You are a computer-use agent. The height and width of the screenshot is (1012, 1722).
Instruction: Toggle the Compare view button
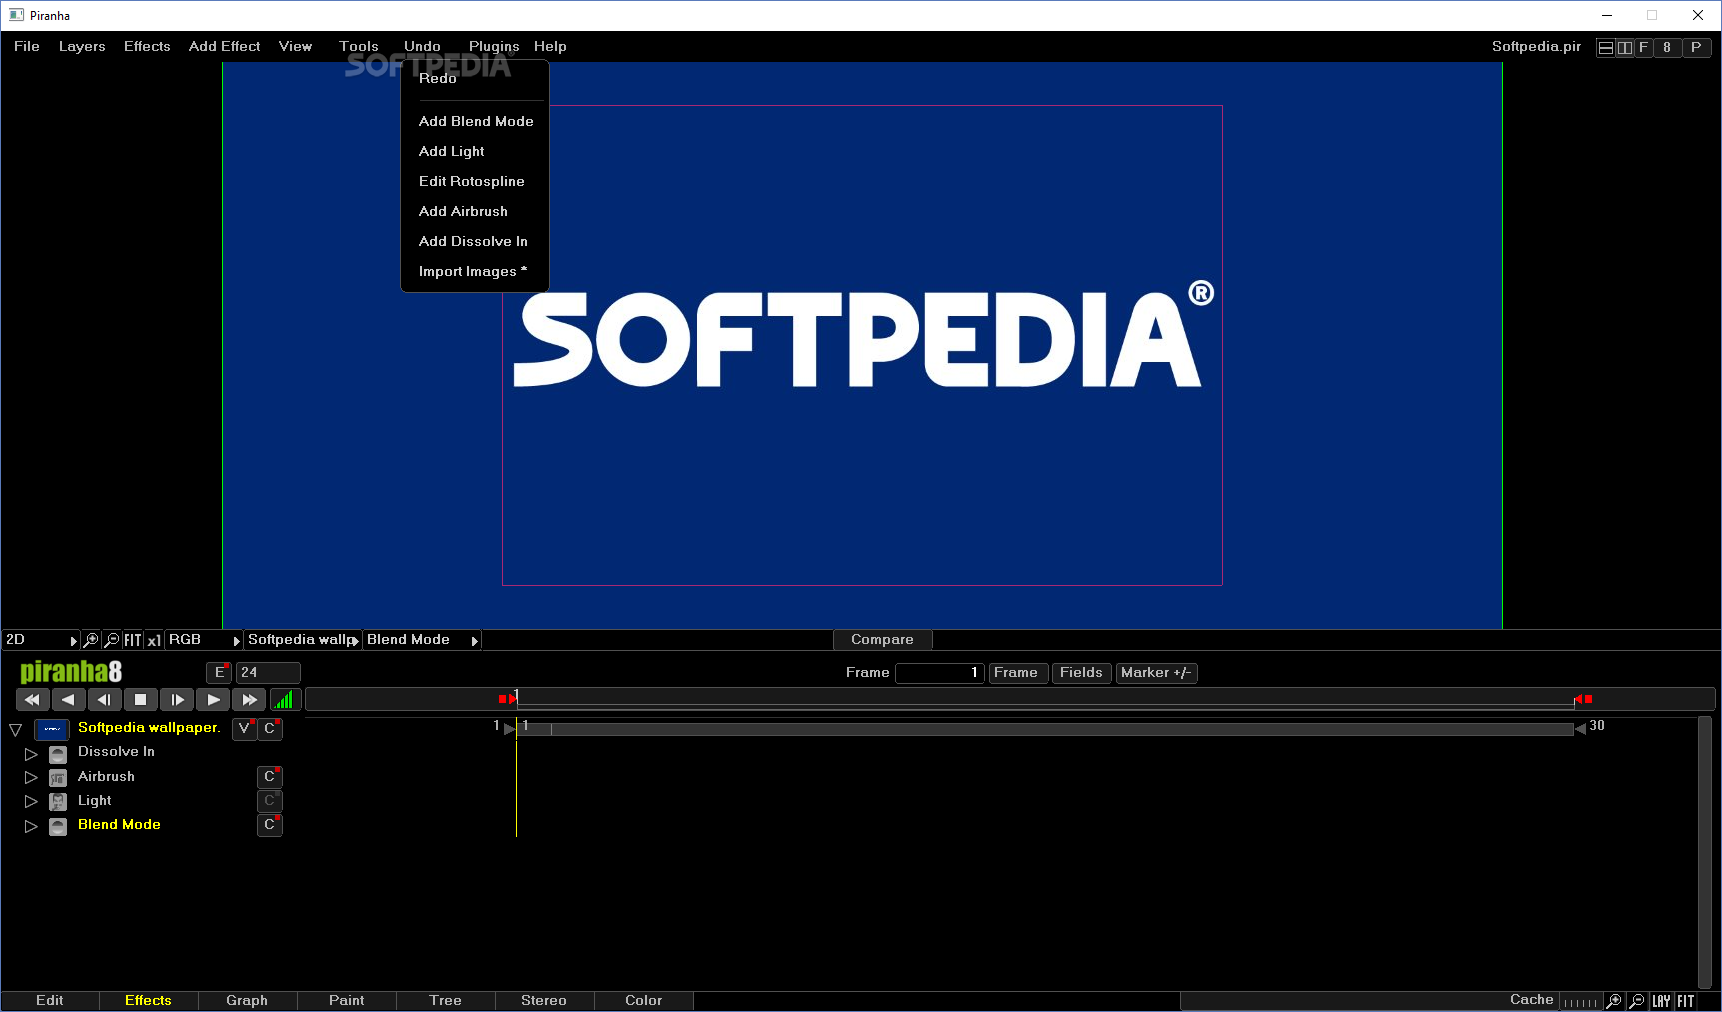[x=882, y=640]
